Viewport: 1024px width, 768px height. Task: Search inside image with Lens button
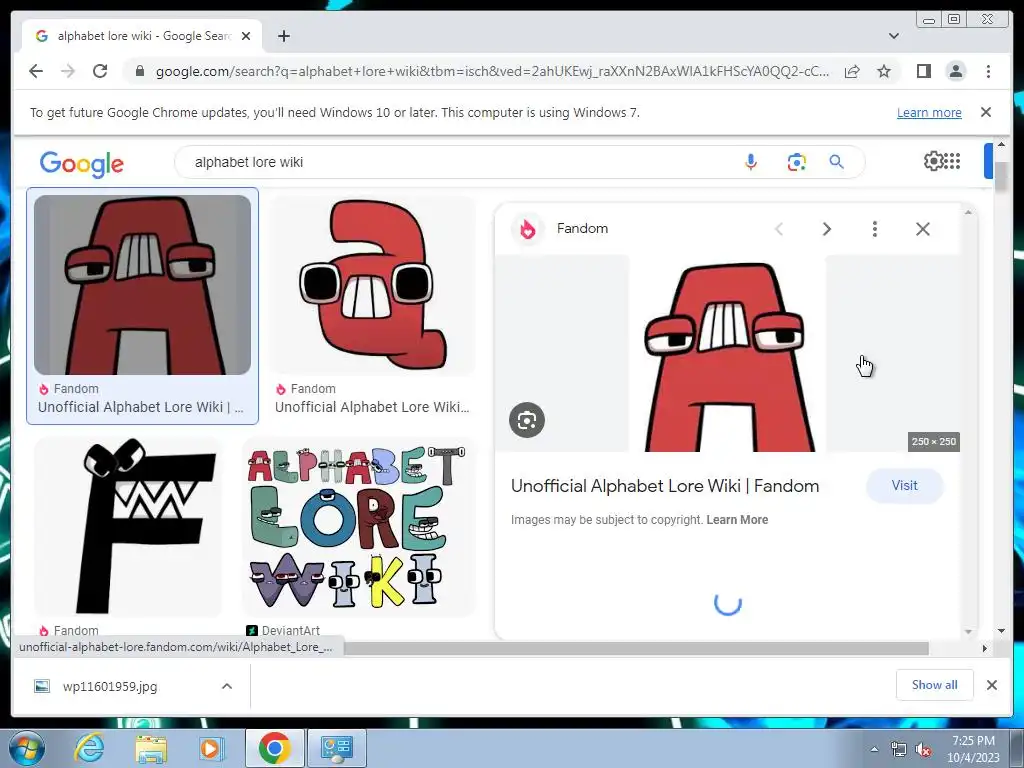[x=527, y=420]
